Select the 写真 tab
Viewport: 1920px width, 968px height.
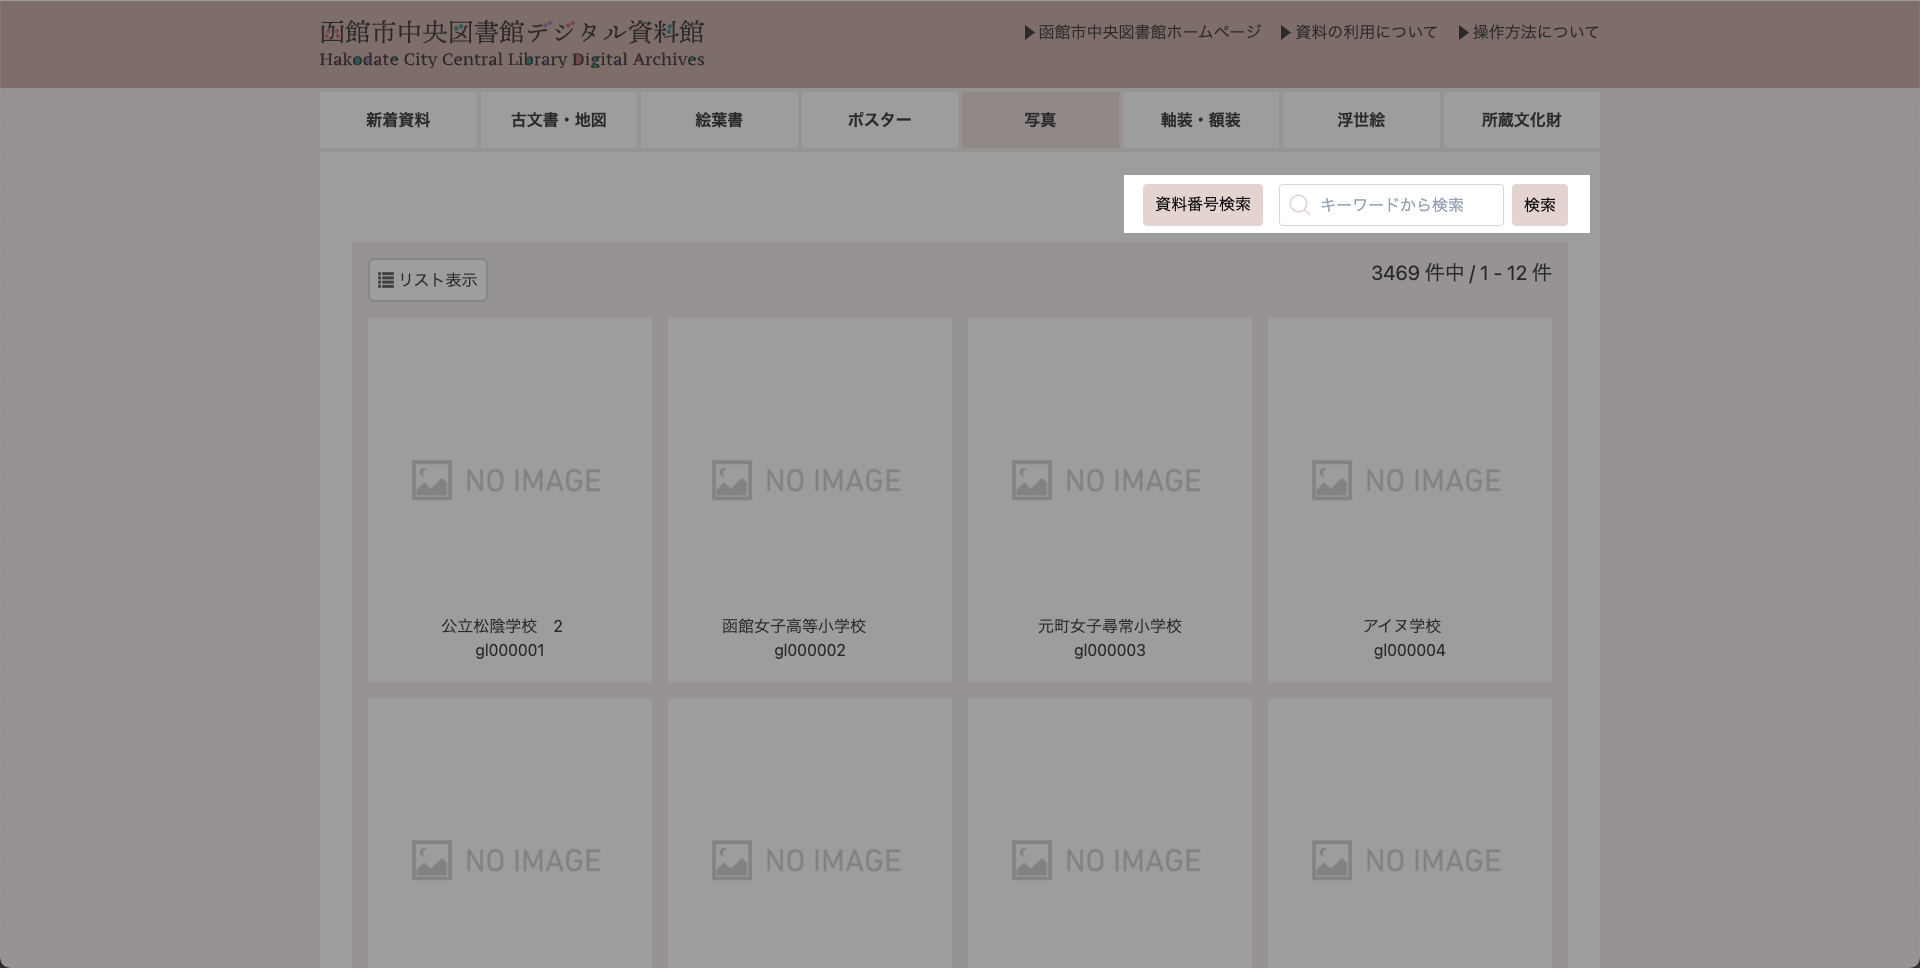click(x=1040, y=120)
